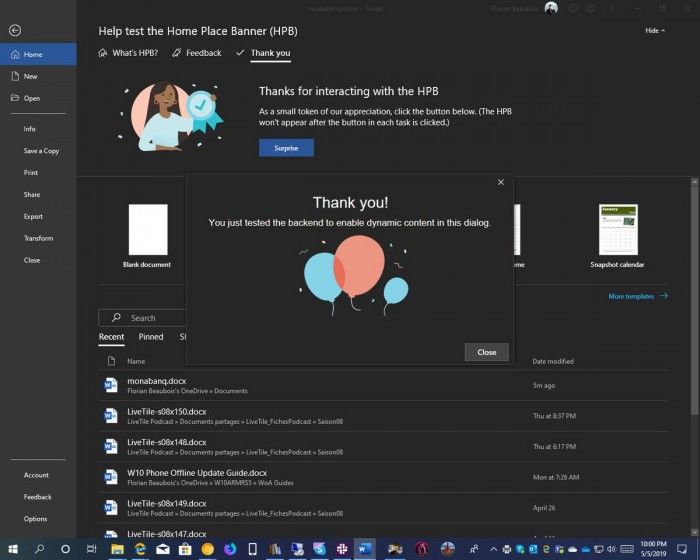Click the Word icon beside W10 Phone guide
The image size is (700, 560).
pos(111,477)
